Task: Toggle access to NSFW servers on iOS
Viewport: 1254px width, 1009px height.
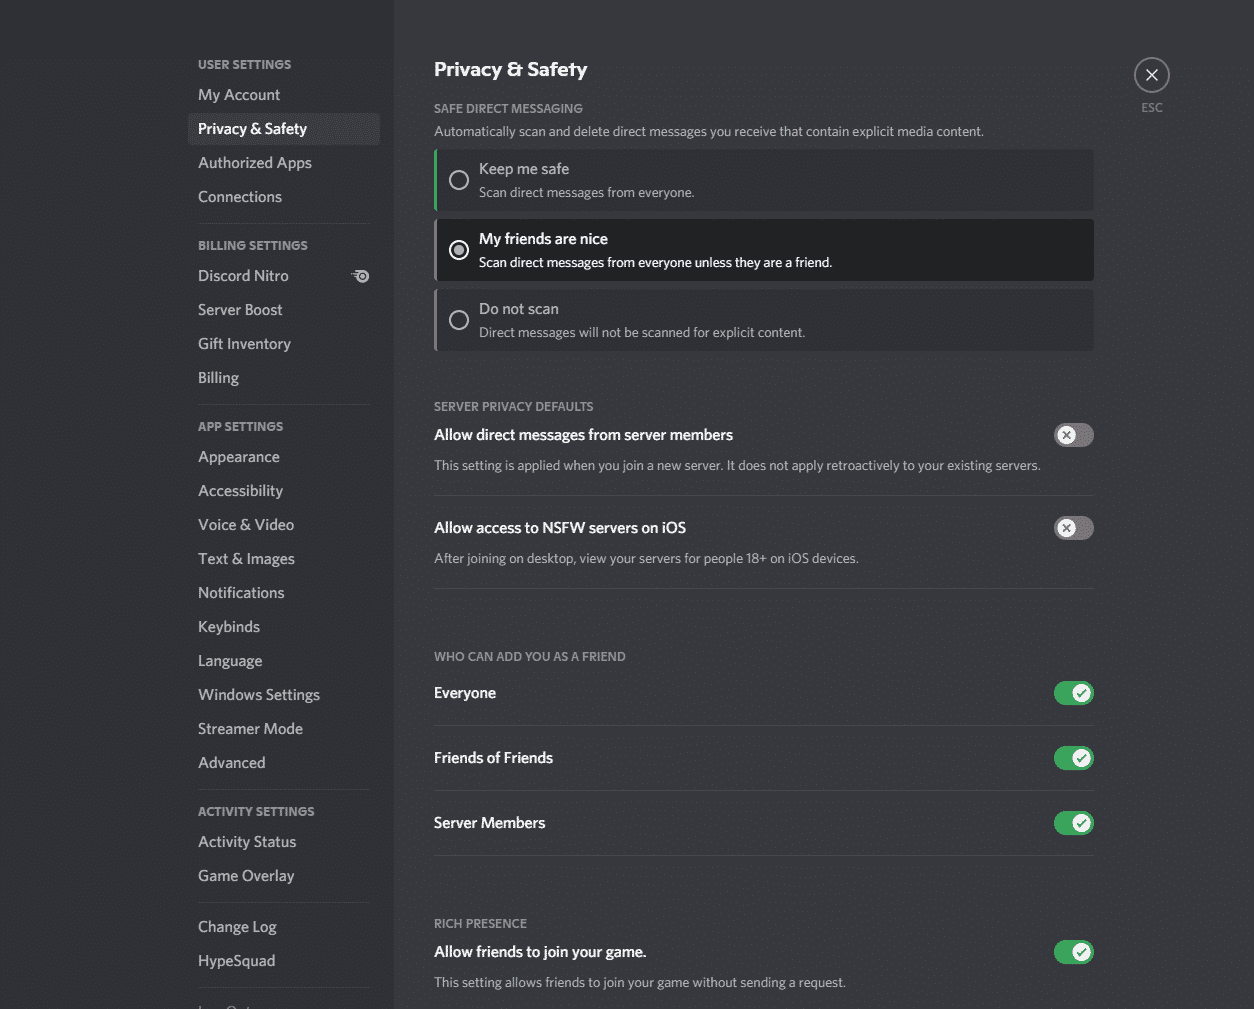Action: [1074, 528]
